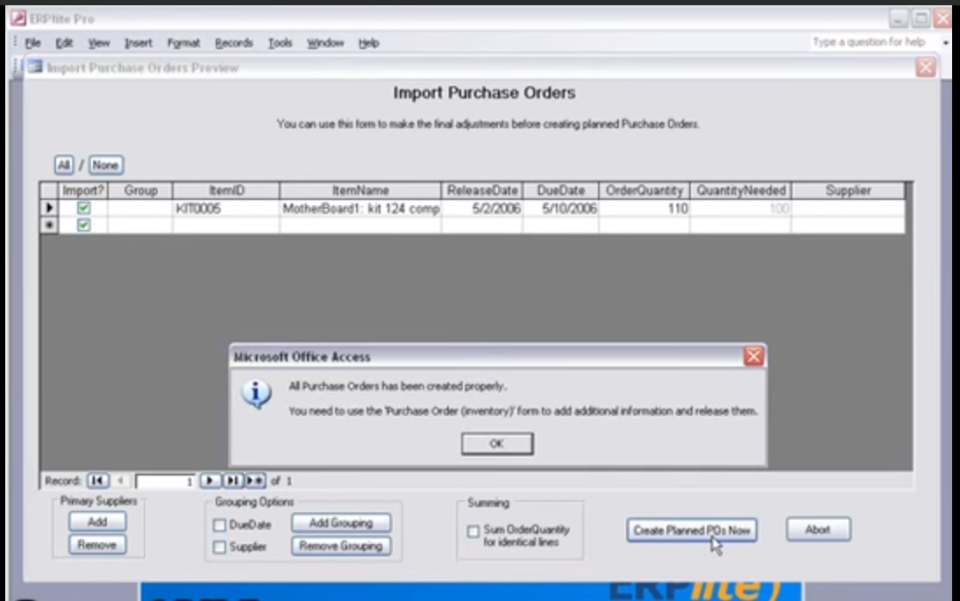960x601 pixels.
Task: Close the Import Purchase Orders Preview form
Action: point(925,67)
